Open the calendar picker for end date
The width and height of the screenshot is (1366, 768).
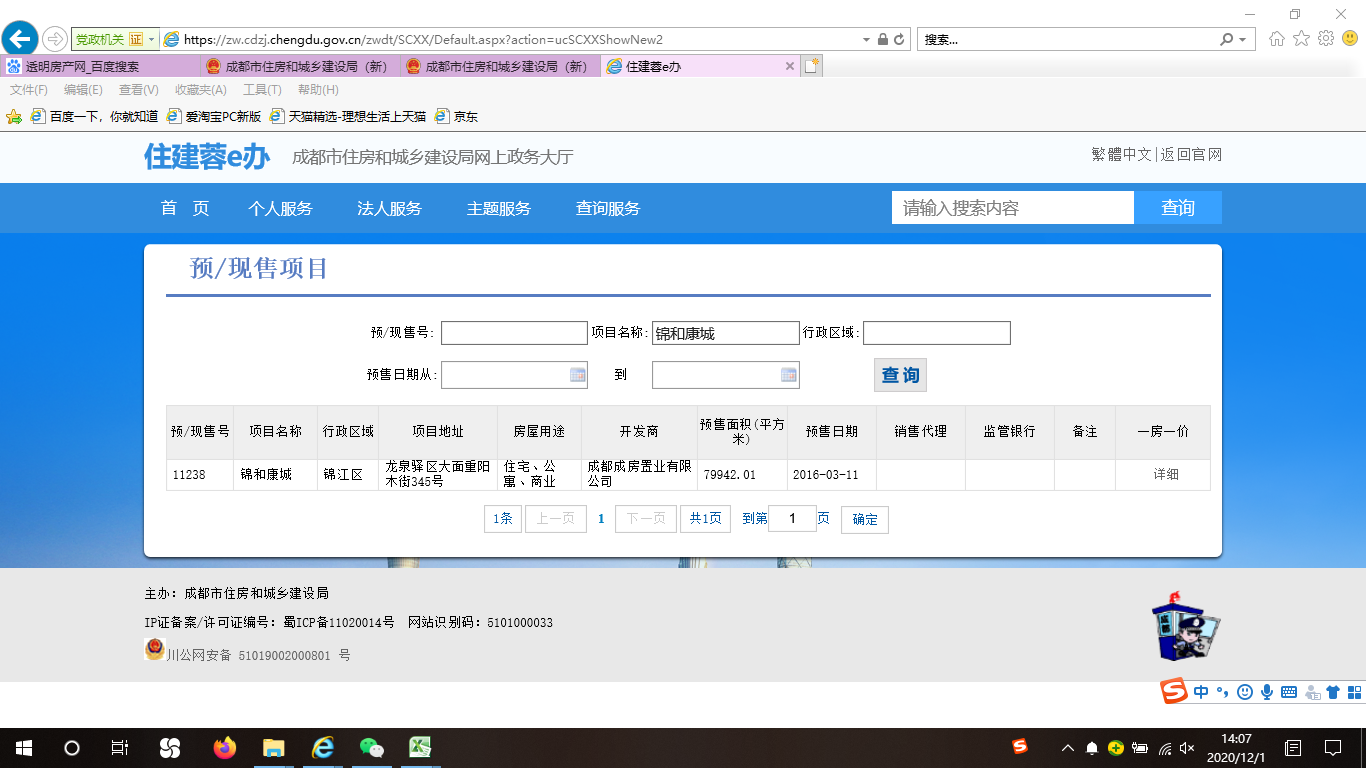[789, 375]
